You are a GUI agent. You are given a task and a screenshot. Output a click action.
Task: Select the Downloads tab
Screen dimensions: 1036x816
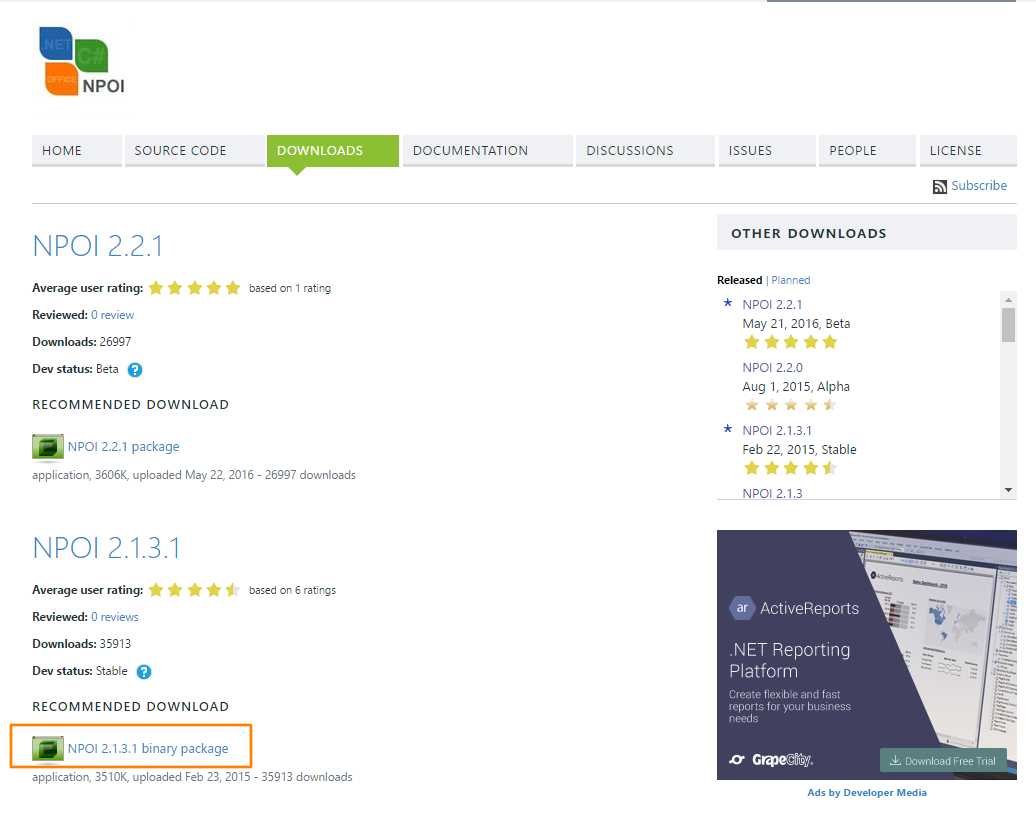(333, 151)
